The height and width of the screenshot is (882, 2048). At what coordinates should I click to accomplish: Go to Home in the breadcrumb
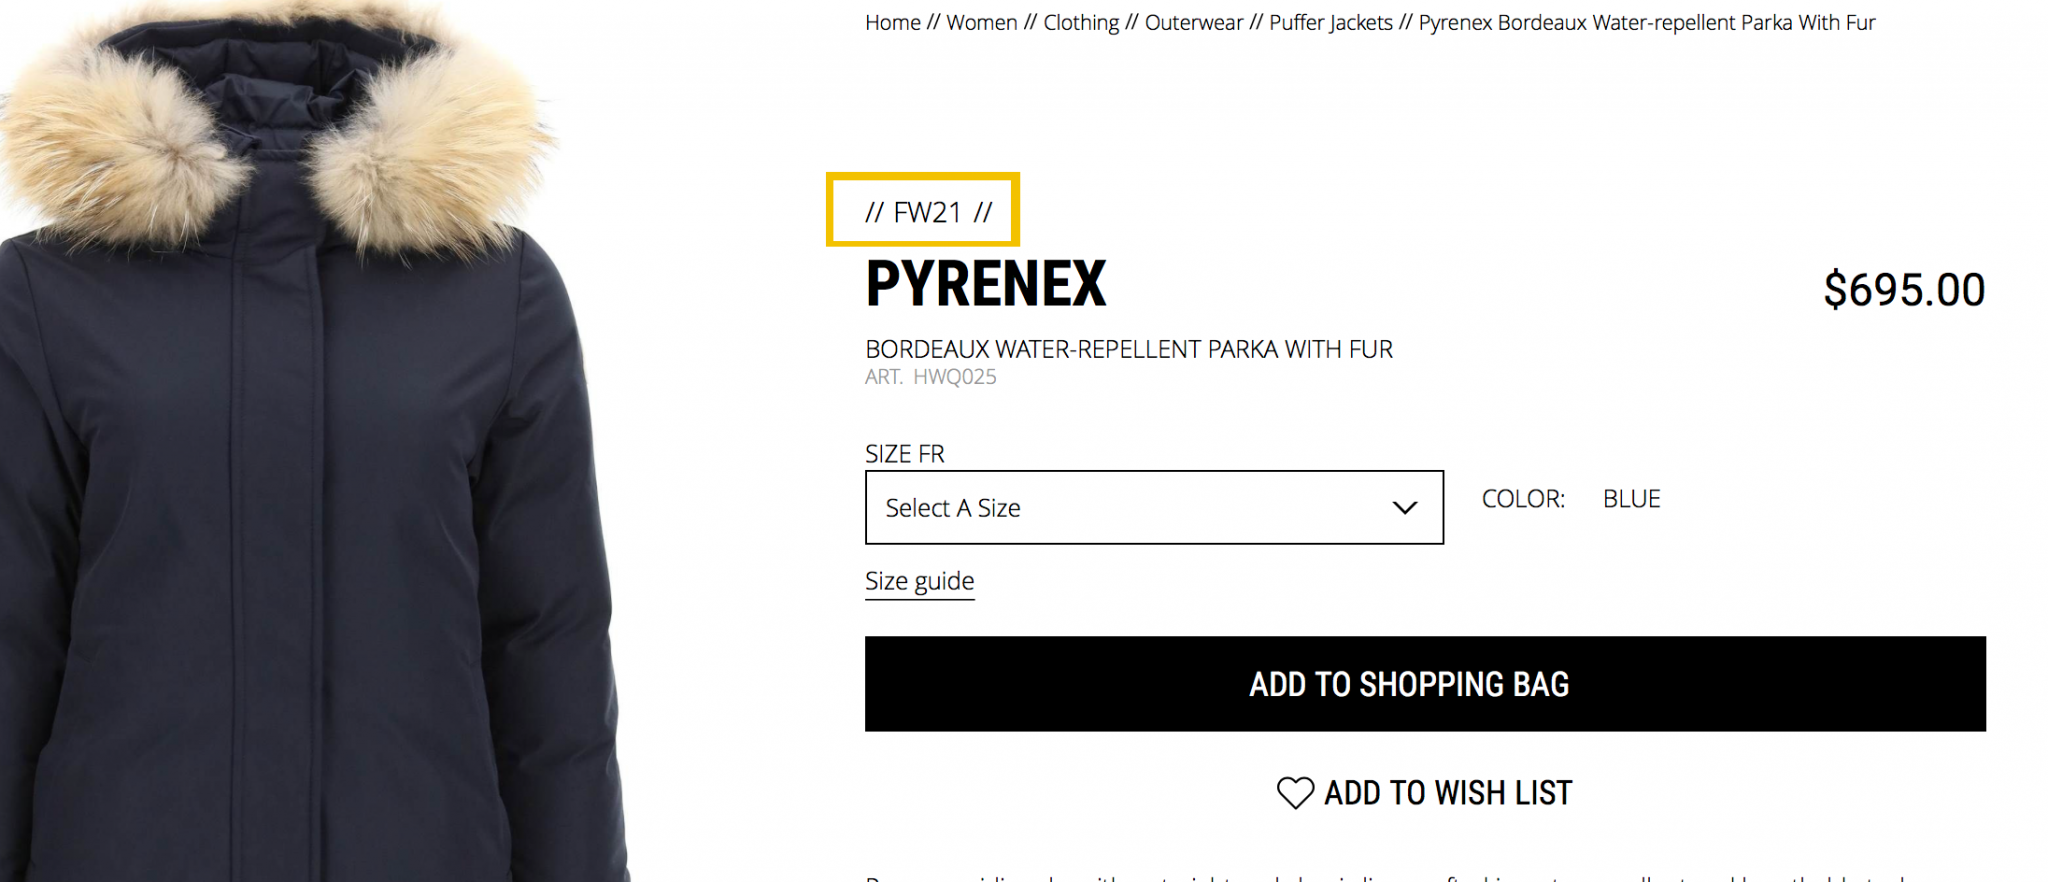[892, 23]
